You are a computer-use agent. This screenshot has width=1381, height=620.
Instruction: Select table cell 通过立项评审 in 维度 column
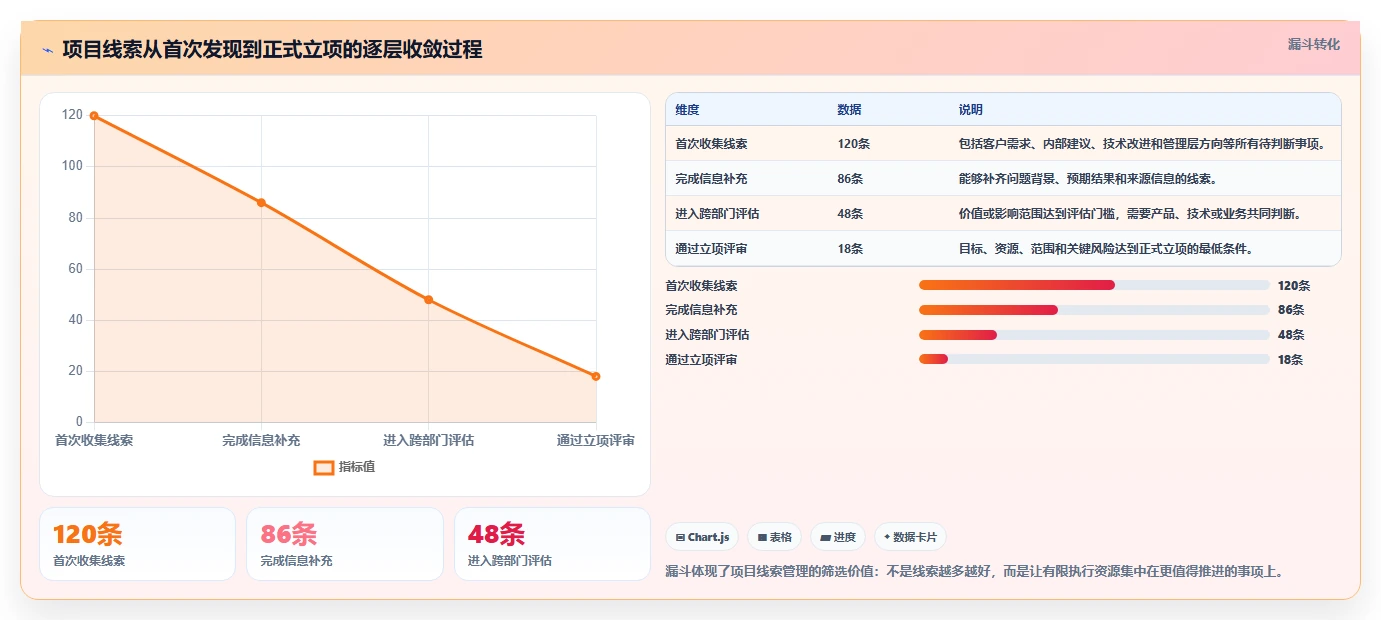711,249
